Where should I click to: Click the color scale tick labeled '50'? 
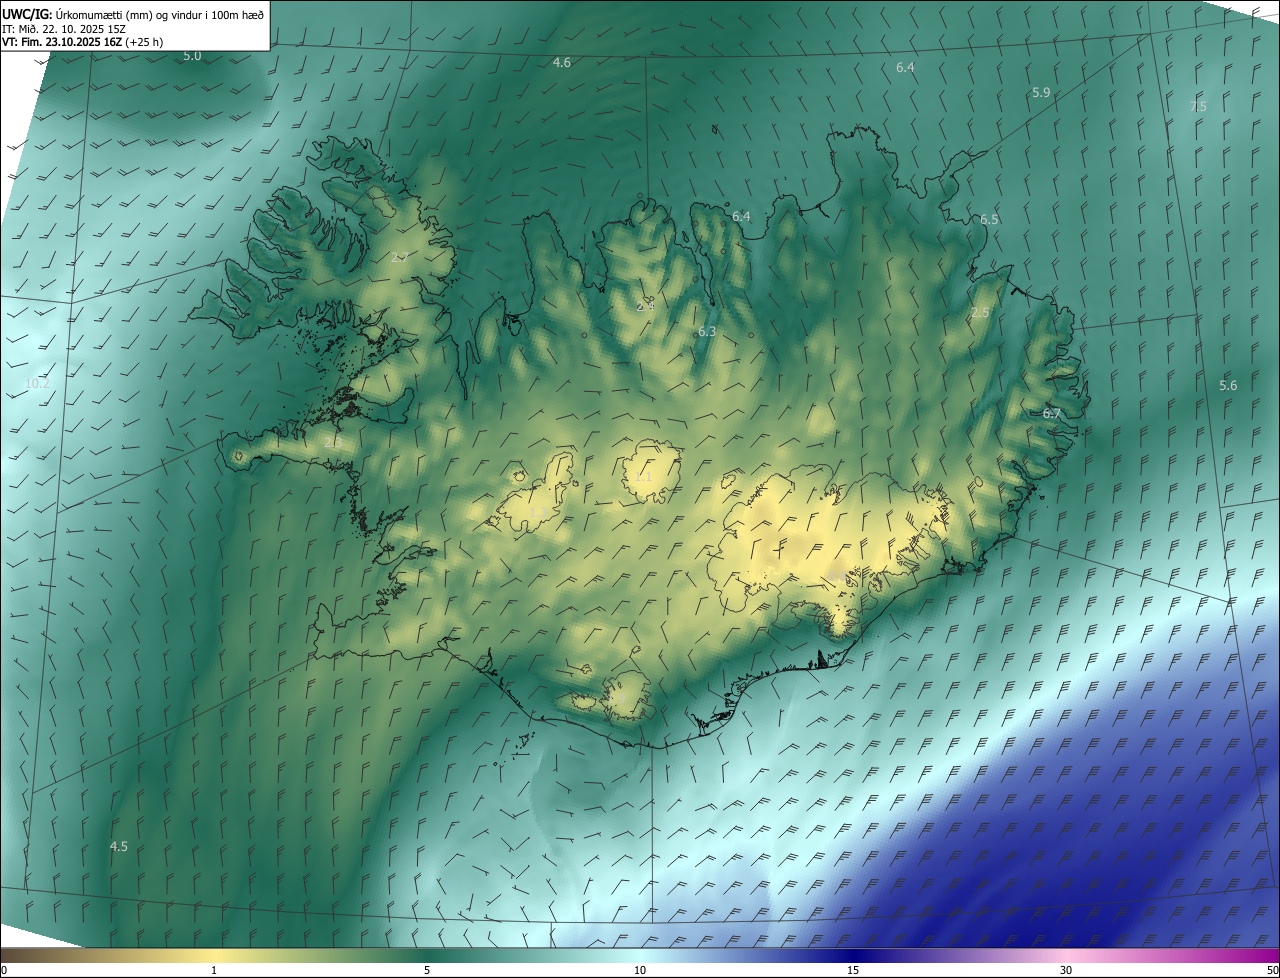tap(1272, 970)
